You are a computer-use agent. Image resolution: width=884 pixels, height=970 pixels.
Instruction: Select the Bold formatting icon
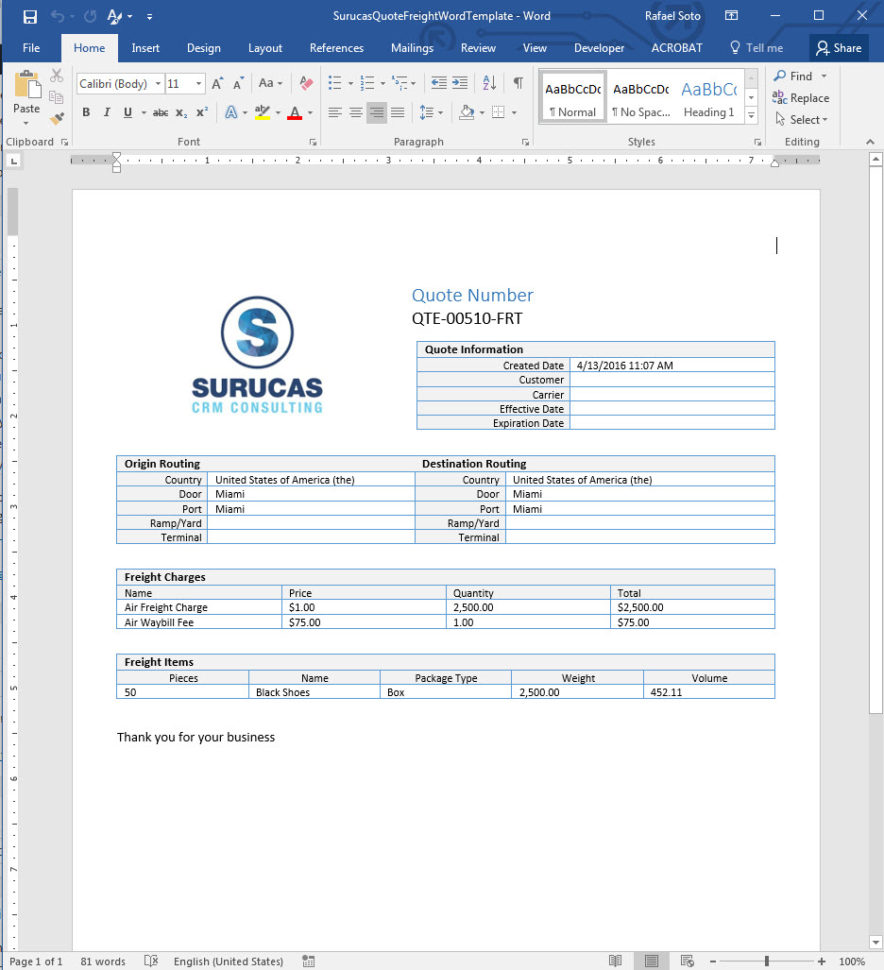pyautogui.click(x=86, y=112)
